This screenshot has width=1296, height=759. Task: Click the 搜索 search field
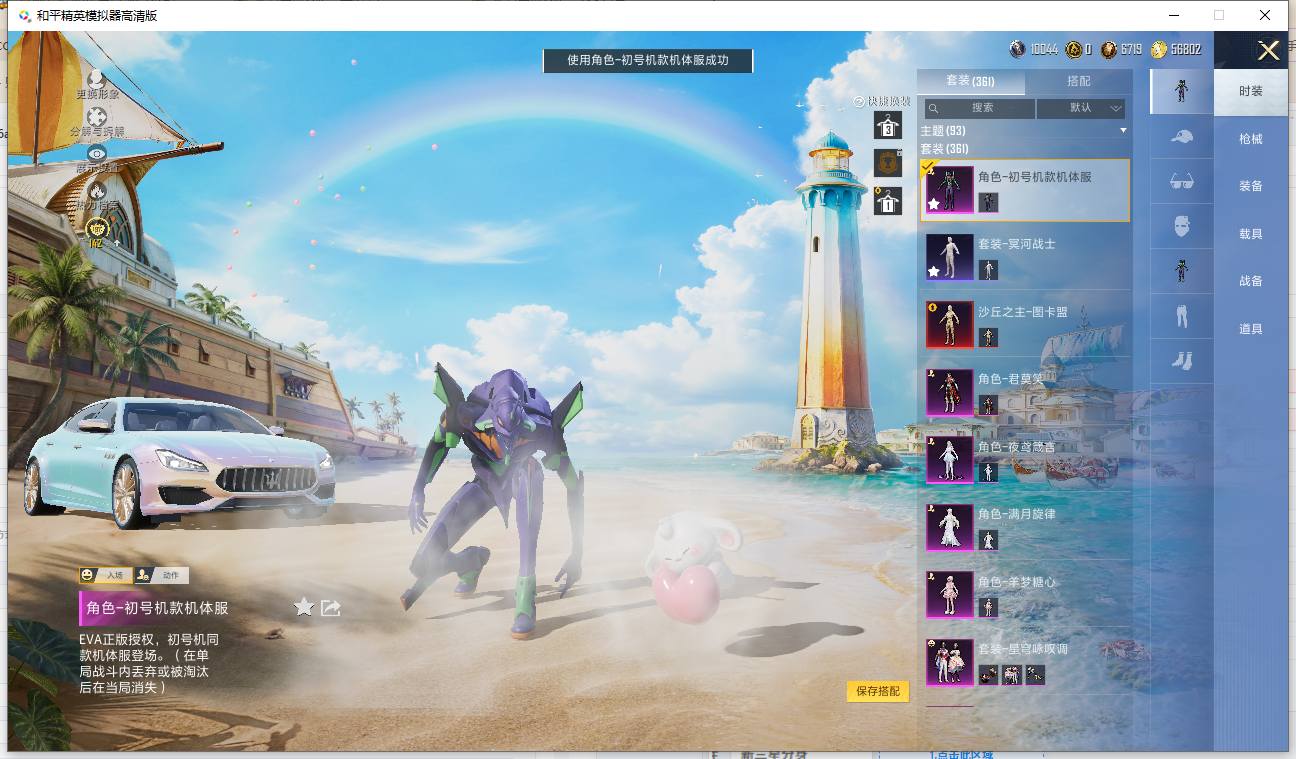click(x=978, y=108)
